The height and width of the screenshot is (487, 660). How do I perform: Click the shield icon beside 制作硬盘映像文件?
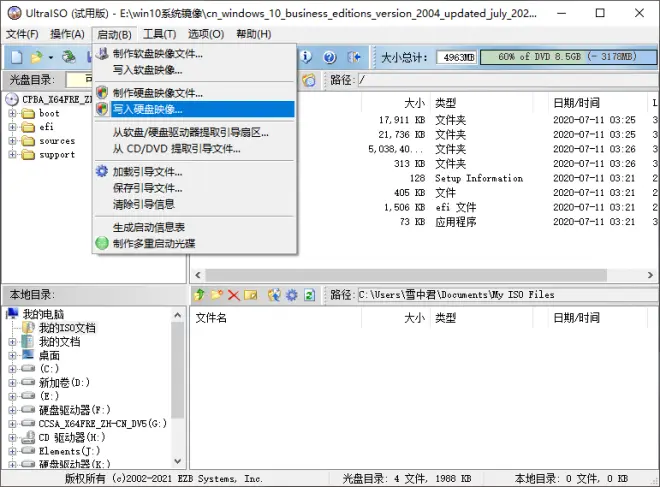point(102,93)
